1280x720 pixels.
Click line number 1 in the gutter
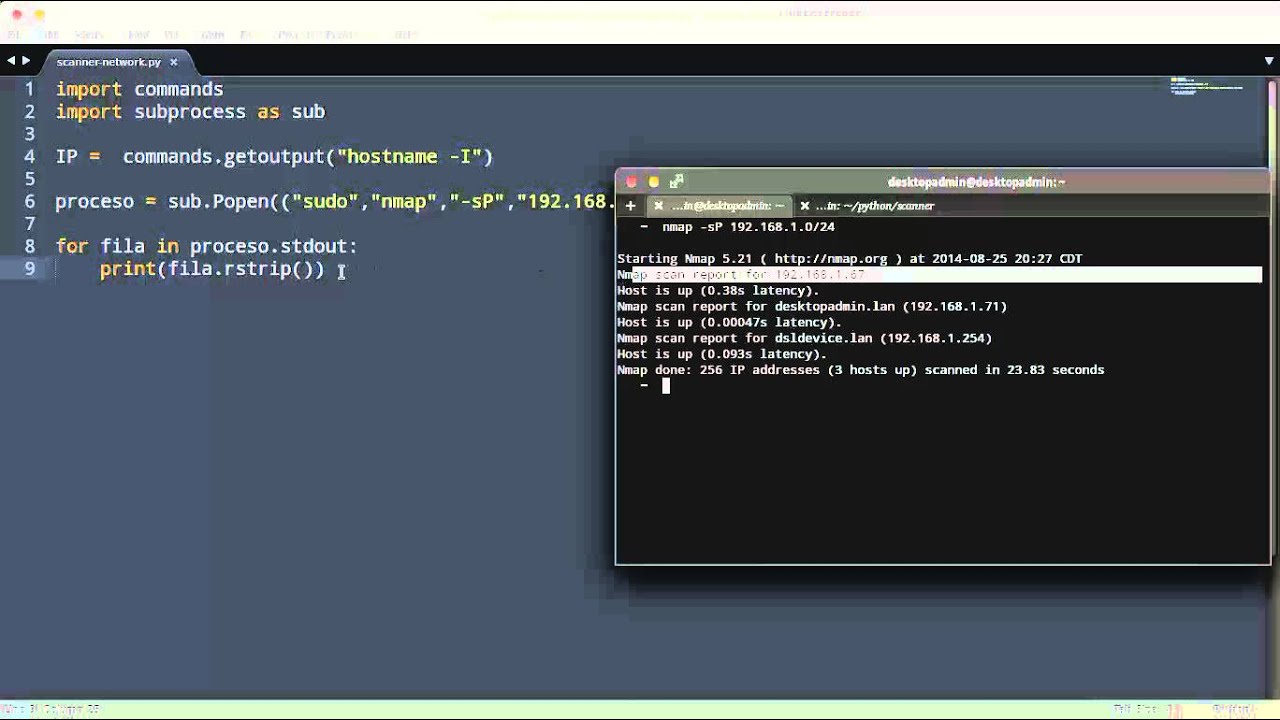click(x=30, y=89)
